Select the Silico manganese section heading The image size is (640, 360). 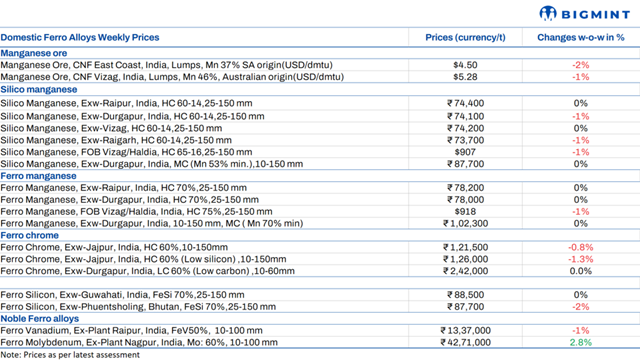(x=39, y=89)
